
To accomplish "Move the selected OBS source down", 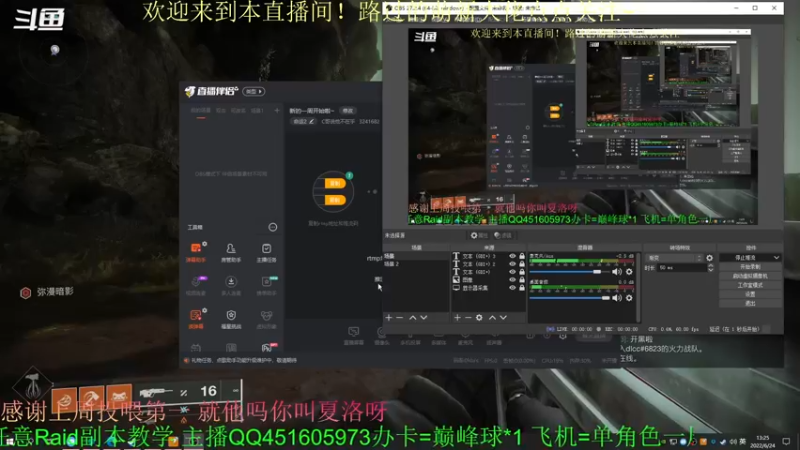I will (x=503, y=317).
